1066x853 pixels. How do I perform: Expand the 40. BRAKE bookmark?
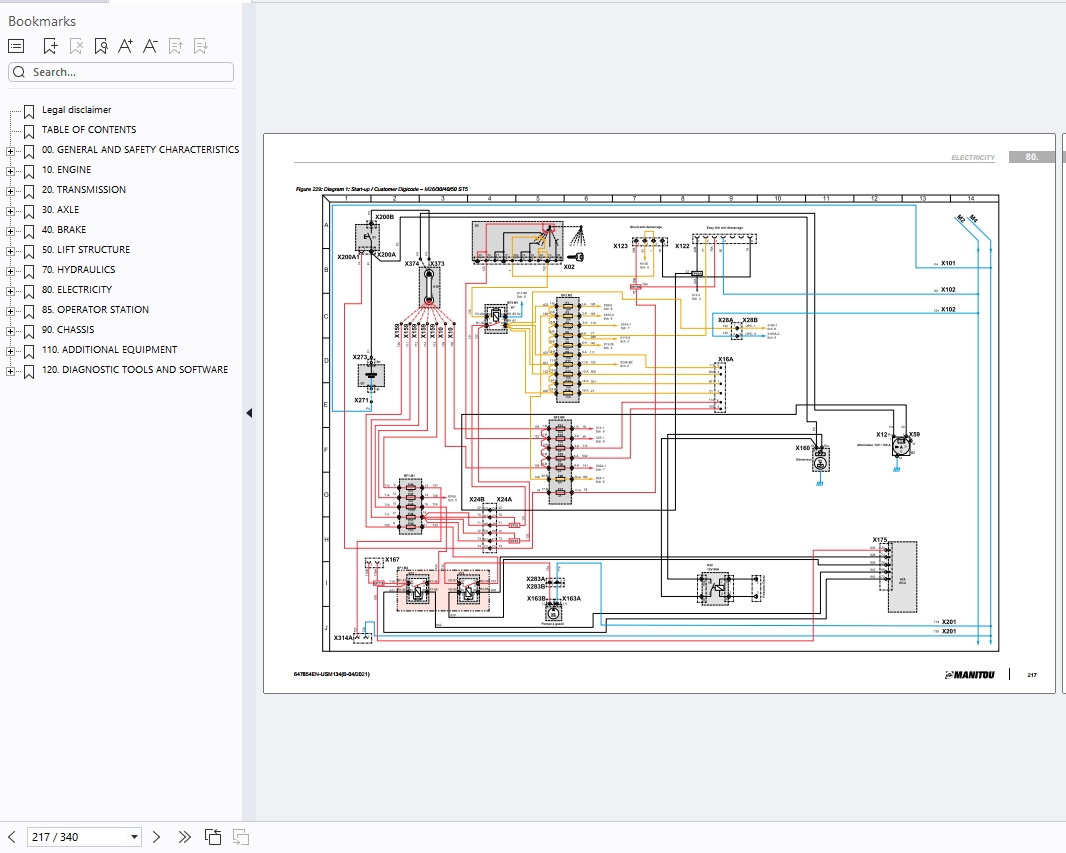pos(10,231)
